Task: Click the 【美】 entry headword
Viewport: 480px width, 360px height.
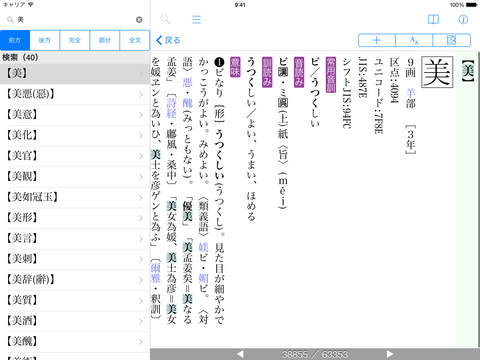Action: 468,70
